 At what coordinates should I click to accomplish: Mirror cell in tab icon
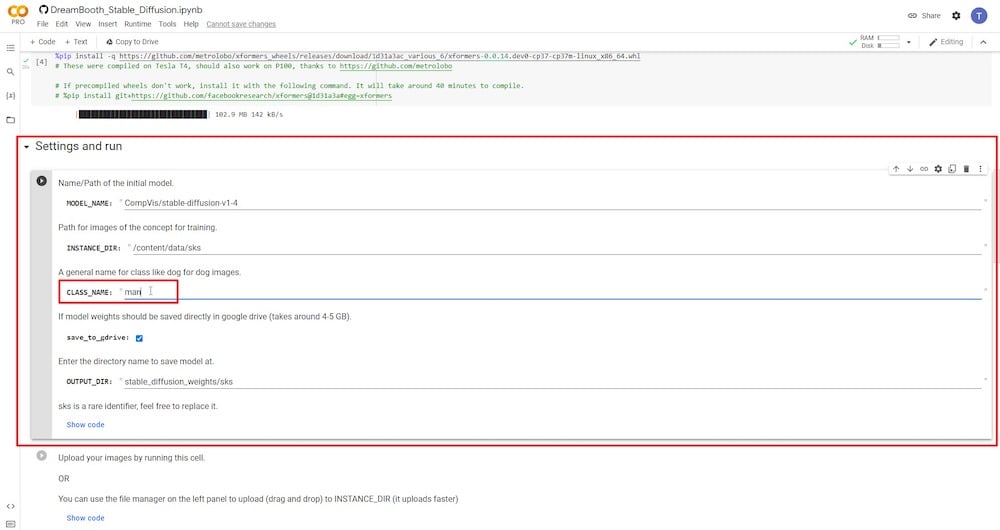pyautogui.click(x=952, y=169)
